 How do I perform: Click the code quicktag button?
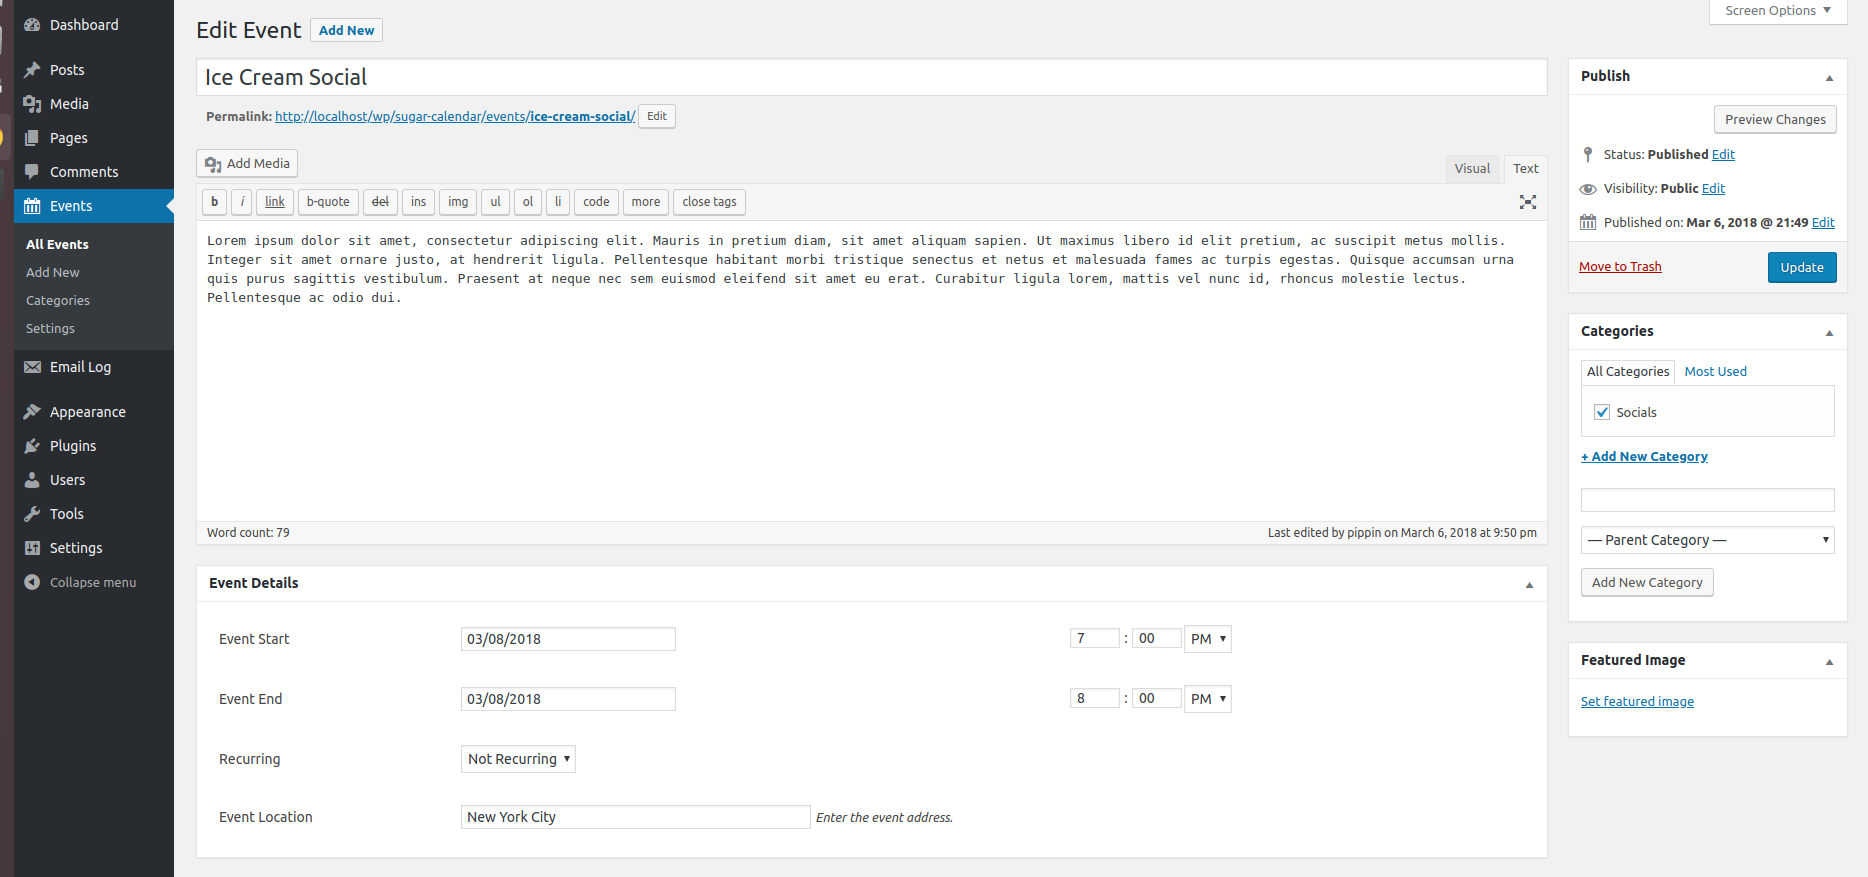596,202
